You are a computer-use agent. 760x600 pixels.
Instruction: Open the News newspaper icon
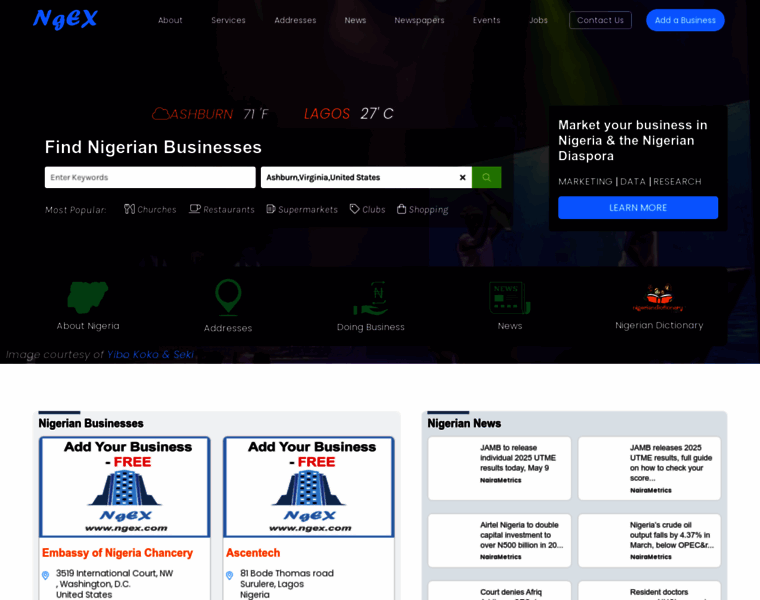(510, 298)
